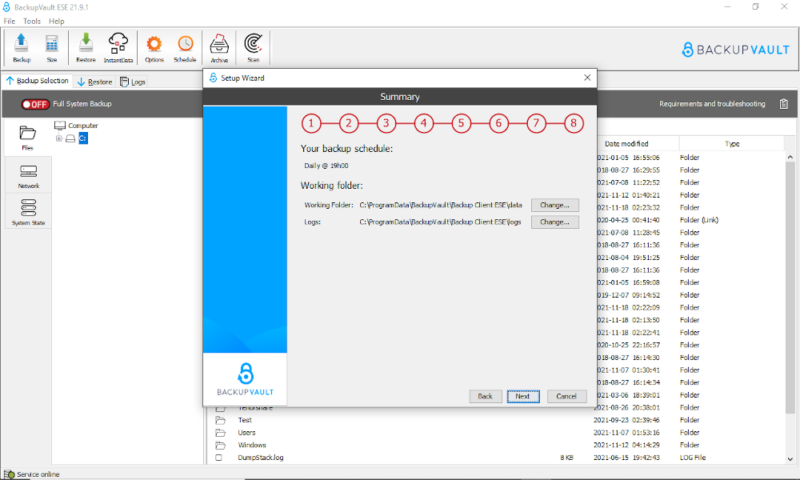Jump to wizard step 8 circle

point(573,123)
